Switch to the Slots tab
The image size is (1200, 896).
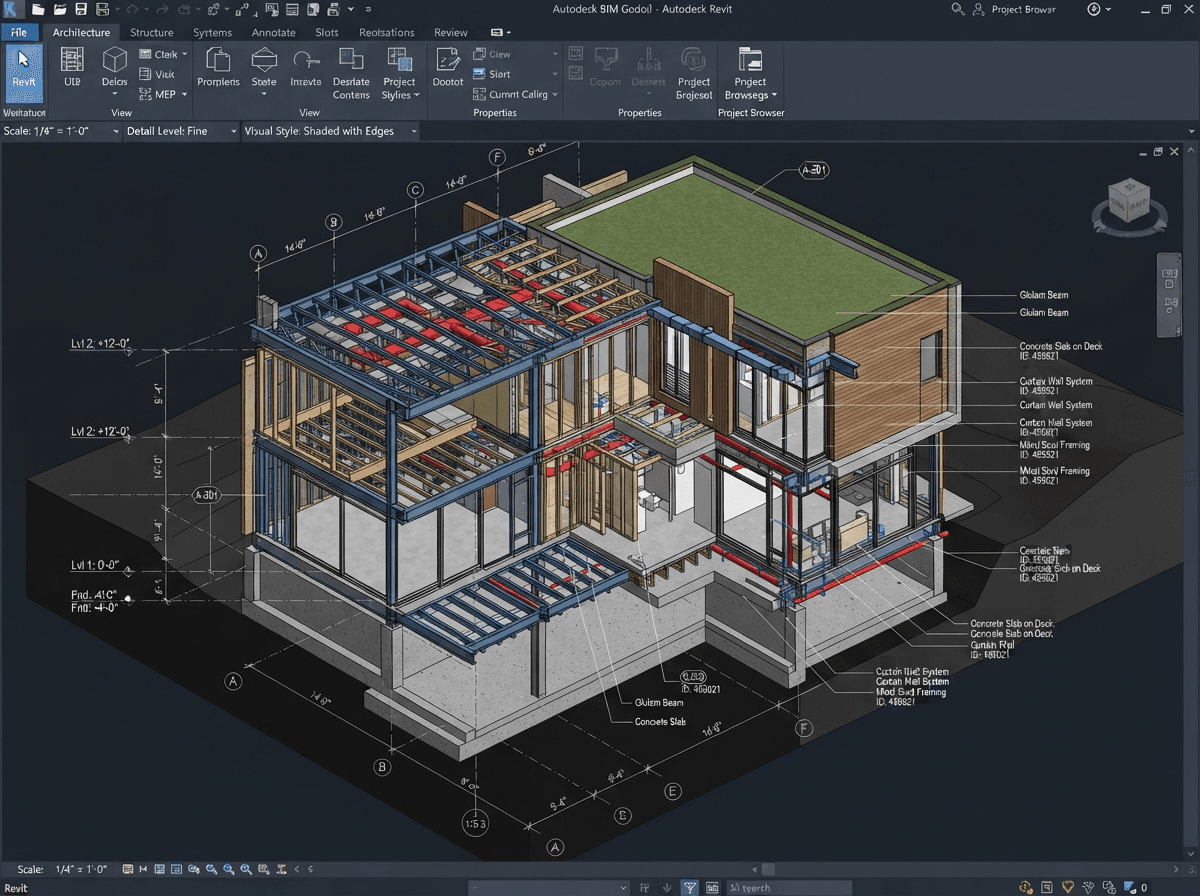coord(327,32)
